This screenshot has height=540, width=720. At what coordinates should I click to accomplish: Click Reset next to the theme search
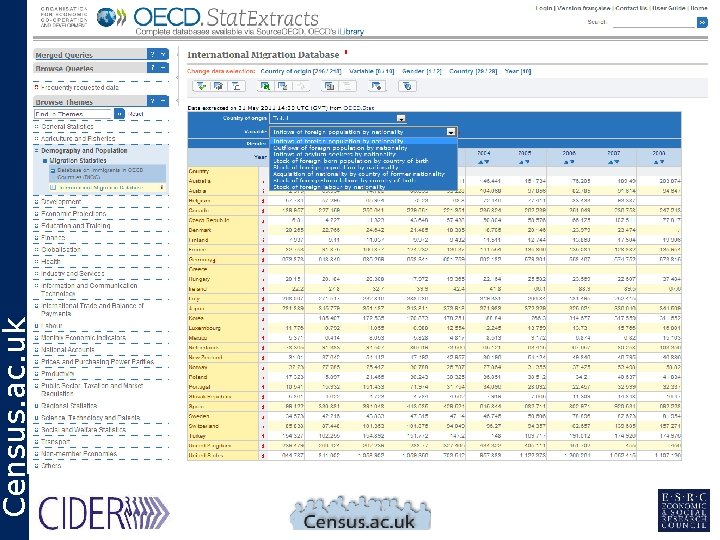(x=136, y=113)
